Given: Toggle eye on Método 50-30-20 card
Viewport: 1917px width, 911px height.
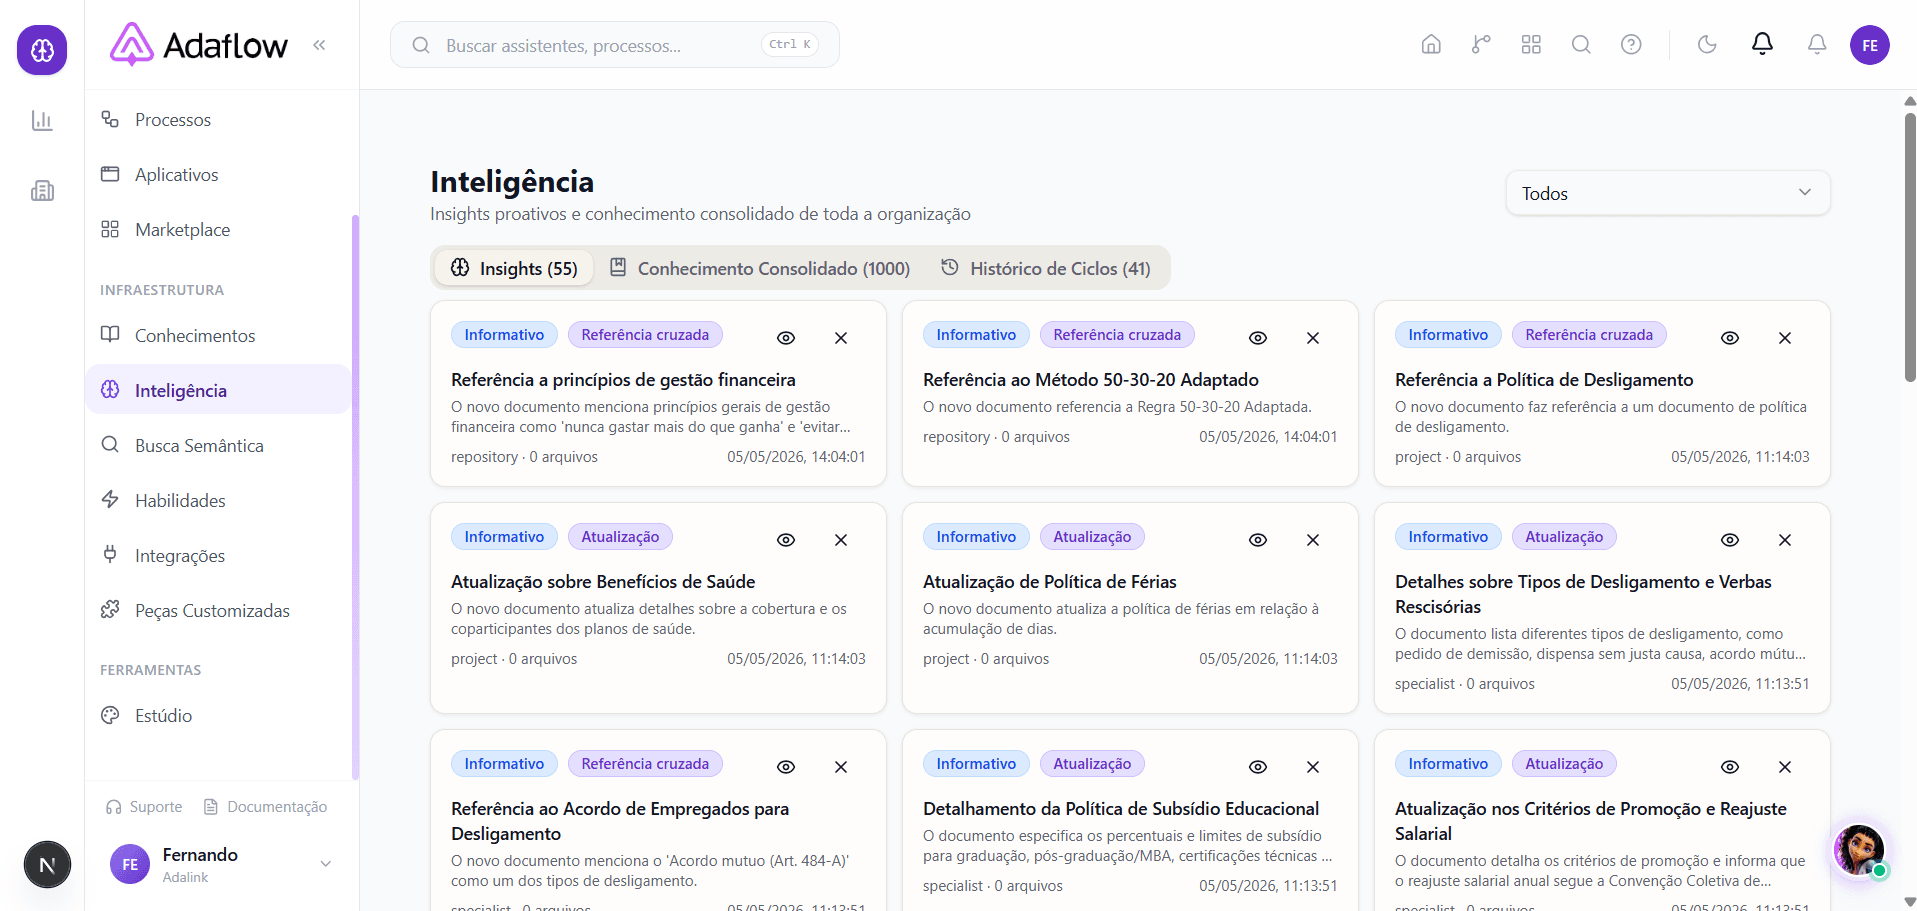Looking at the screenshot, I should tap(1258, 338).
